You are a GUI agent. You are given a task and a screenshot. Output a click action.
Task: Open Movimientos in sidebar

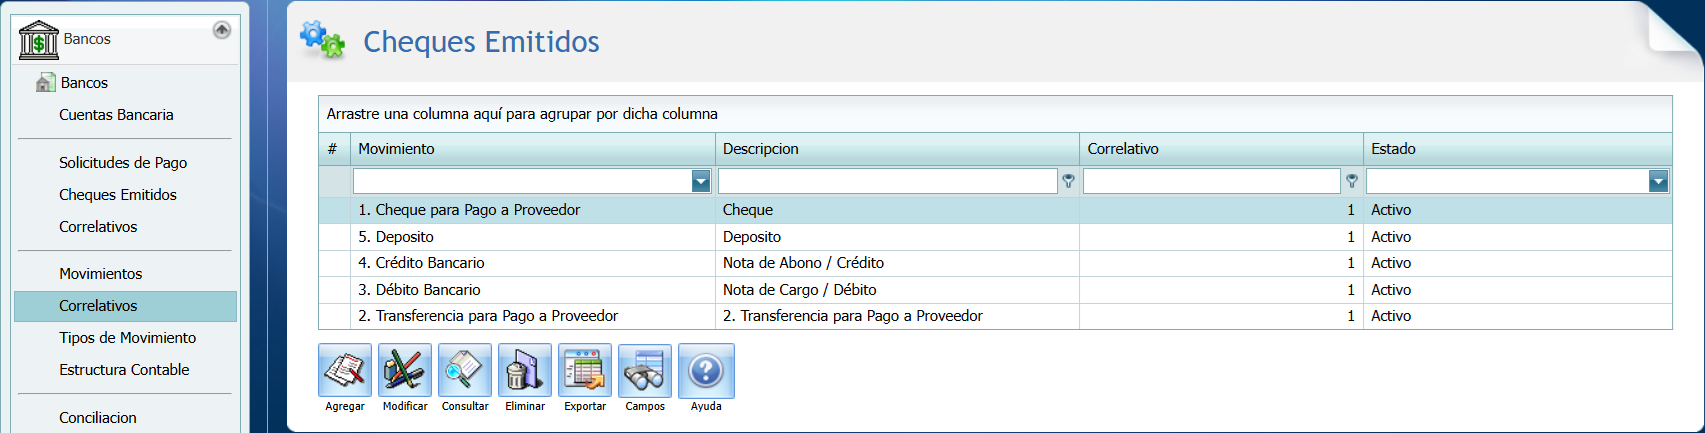click(100, 274)
